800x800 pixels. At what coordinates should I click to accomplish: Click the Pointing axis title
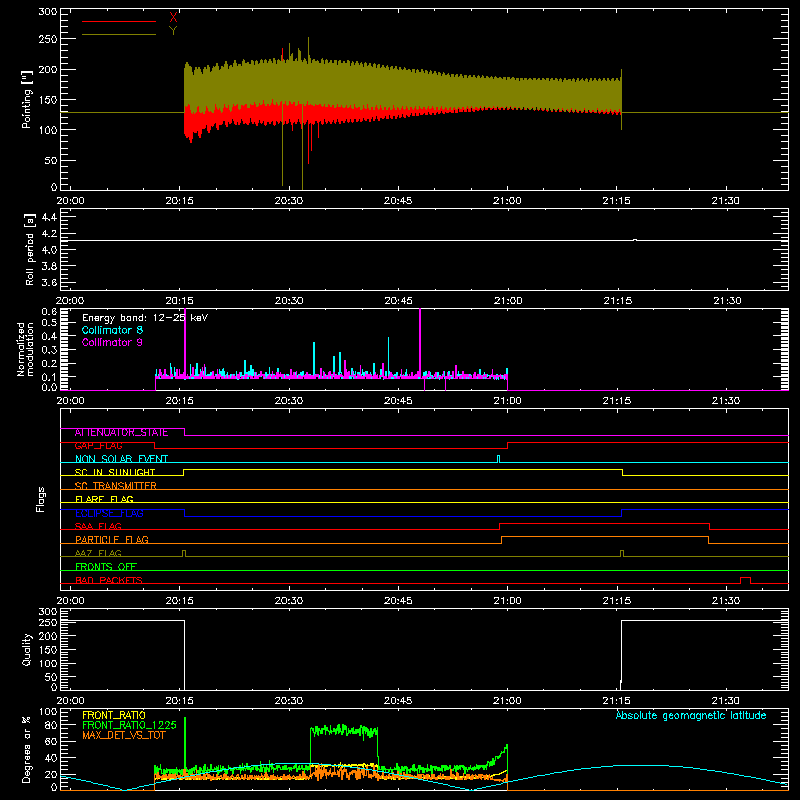click(27, 99)
